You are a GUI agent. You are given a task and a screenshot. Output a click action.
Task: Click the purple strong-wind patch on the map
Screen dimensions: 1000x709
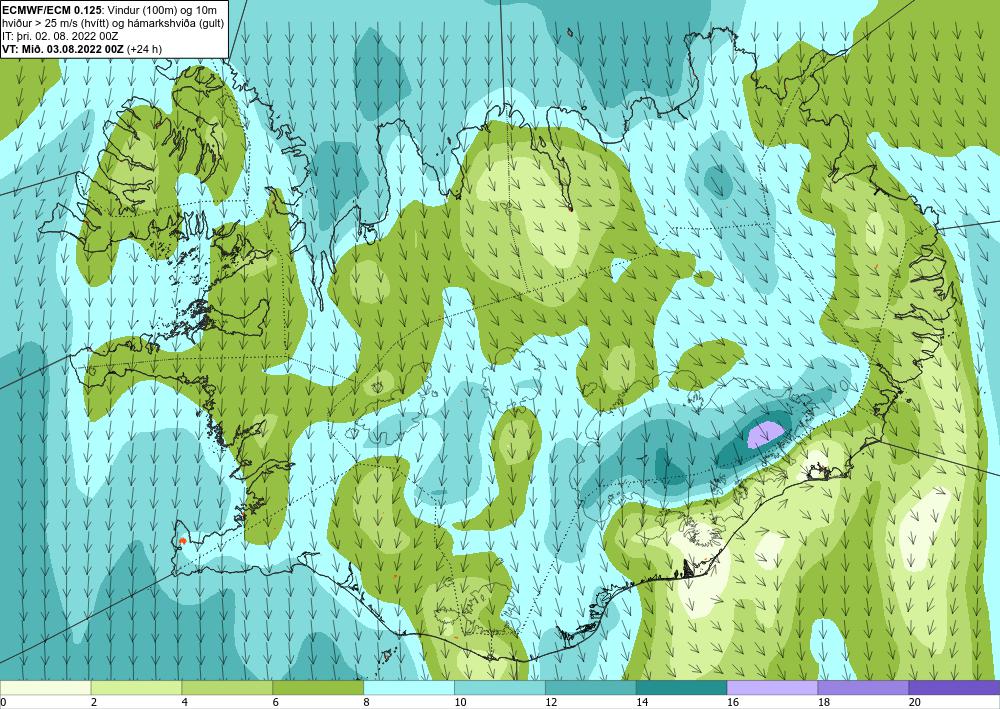[765, 434]
